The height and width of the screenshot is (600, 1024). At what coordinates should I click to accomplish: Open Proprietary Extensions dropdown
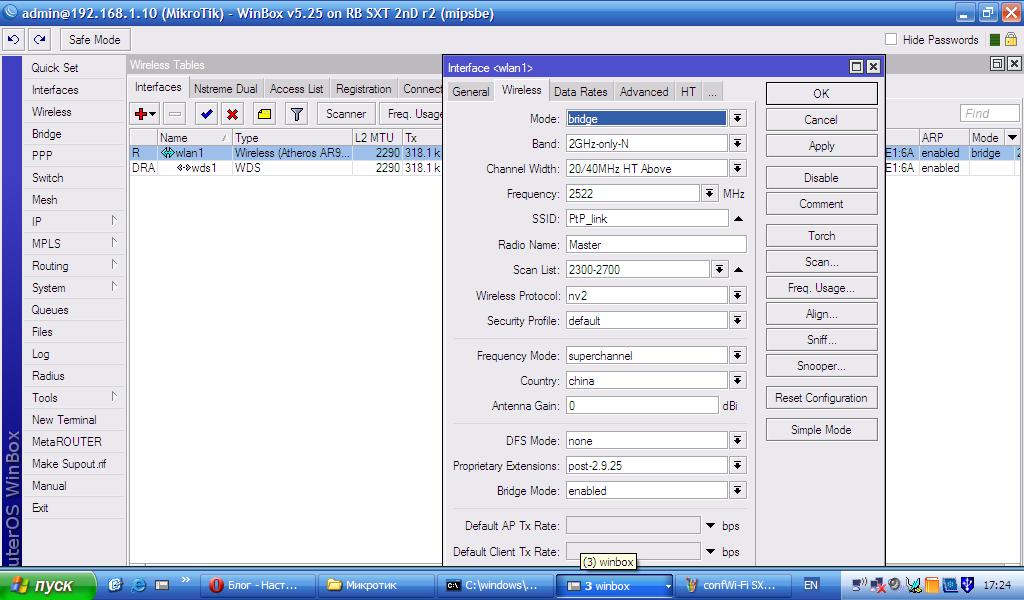(737, 466)
